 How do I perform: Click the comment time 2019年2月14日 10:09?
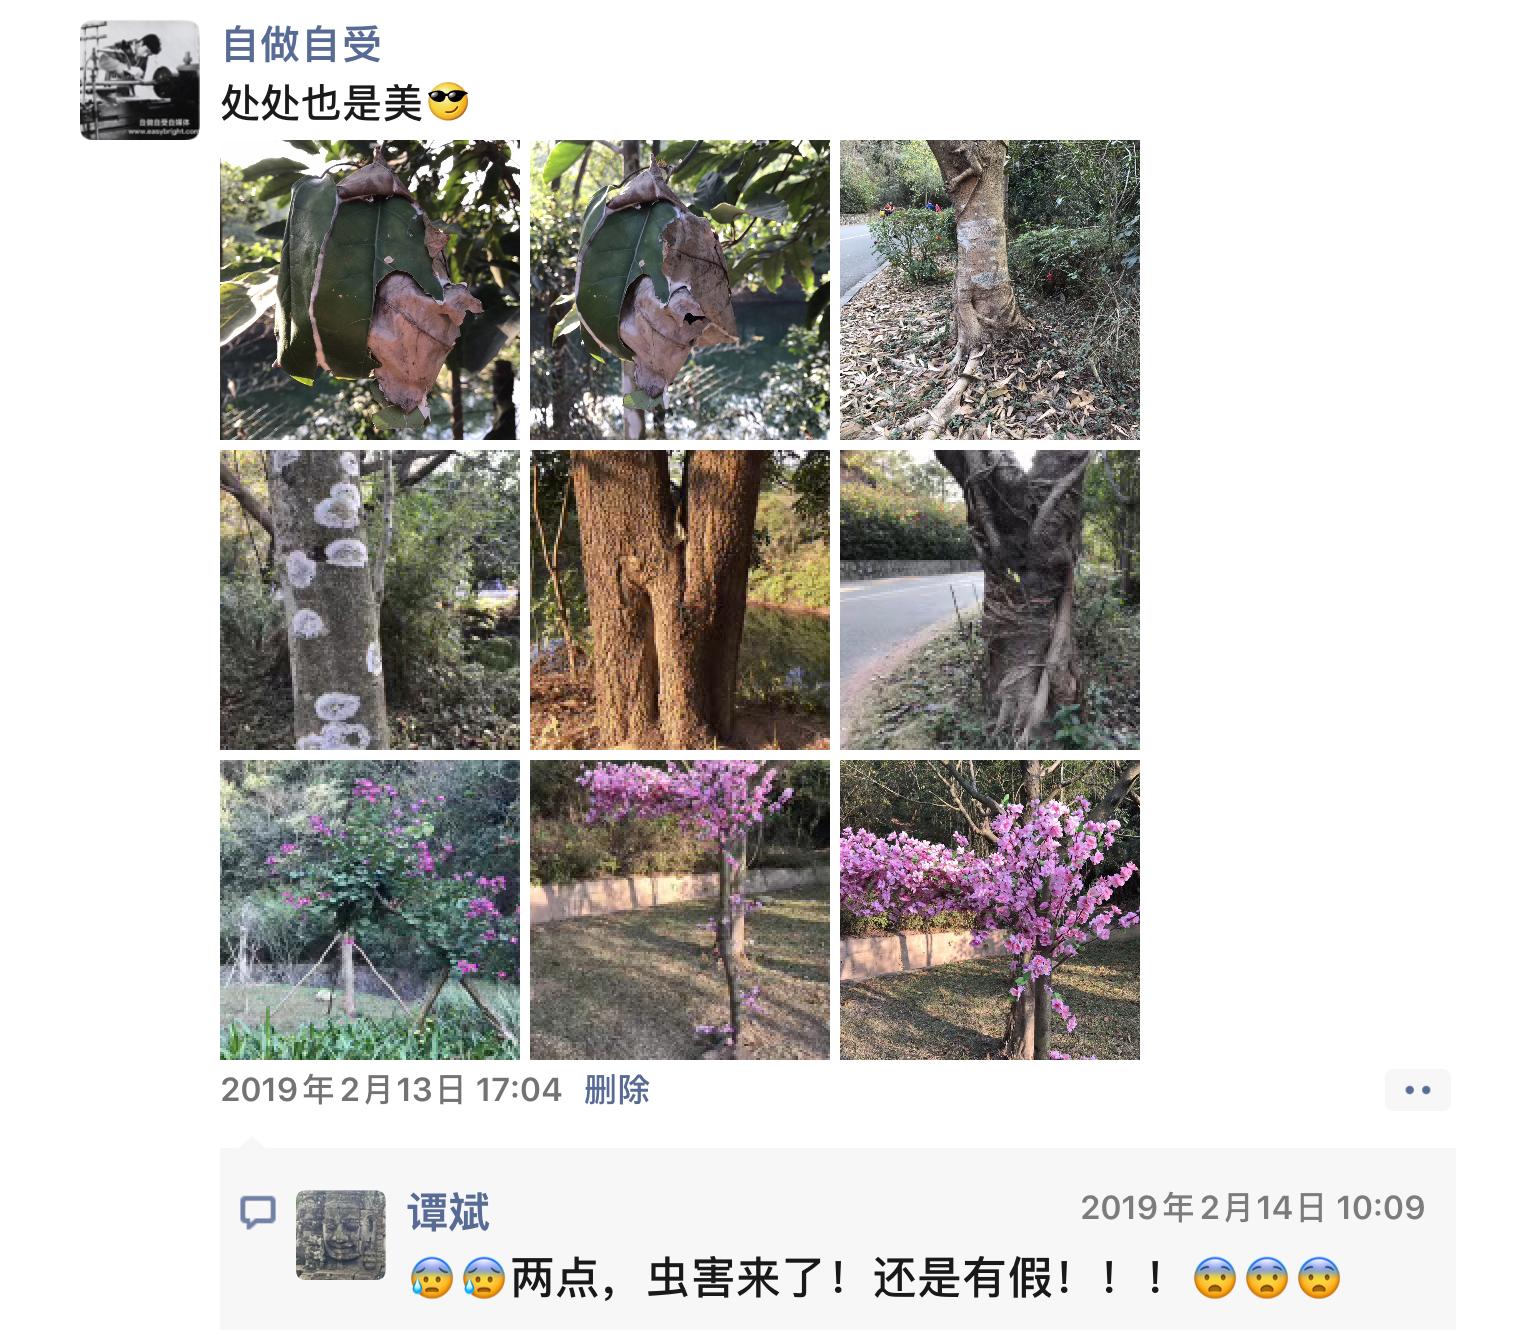click(x=1253, y=1208)
